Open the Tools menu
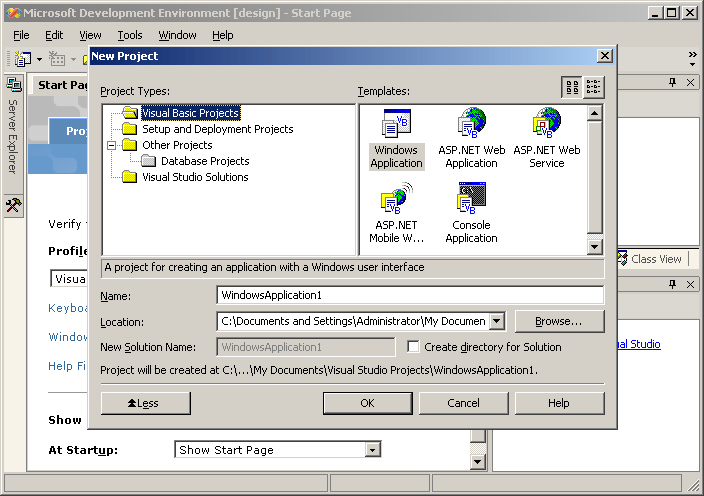Screen dimensions: 704x496 pyautogui.click(x=130, y=35)
